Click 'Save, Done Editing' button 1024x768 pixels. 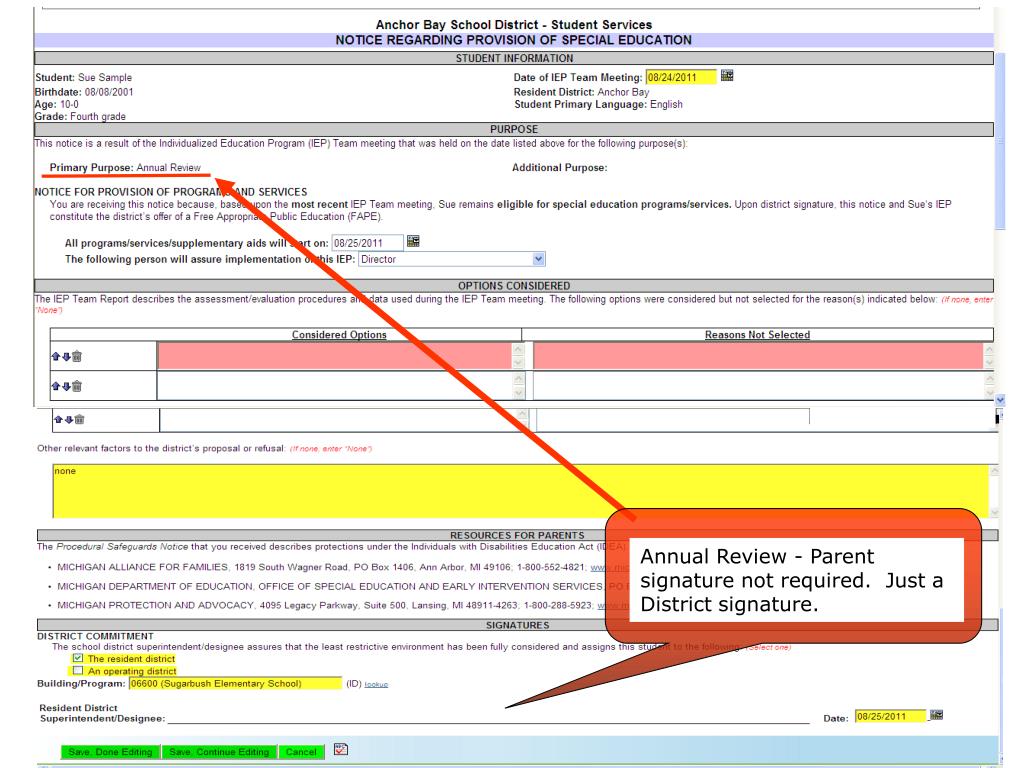110,752
